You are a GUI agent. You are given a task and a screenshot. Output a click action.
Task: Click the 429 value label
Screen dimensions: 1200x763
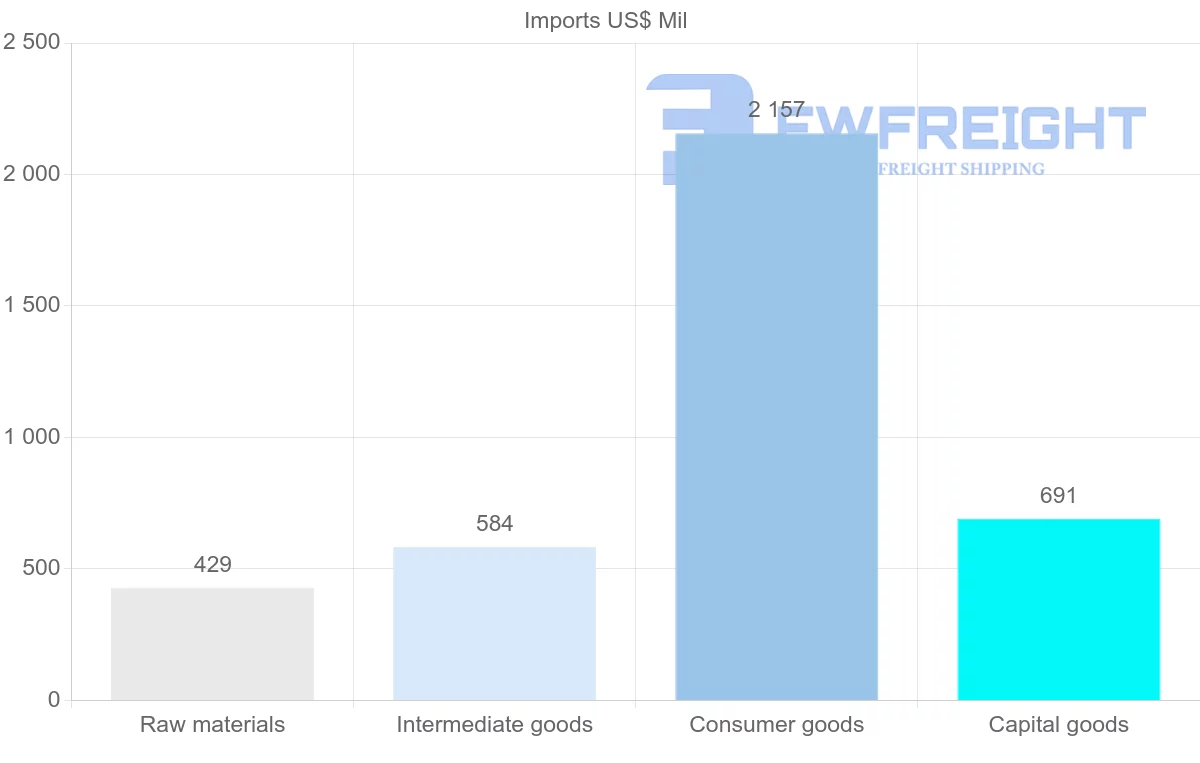coord(212,565)
